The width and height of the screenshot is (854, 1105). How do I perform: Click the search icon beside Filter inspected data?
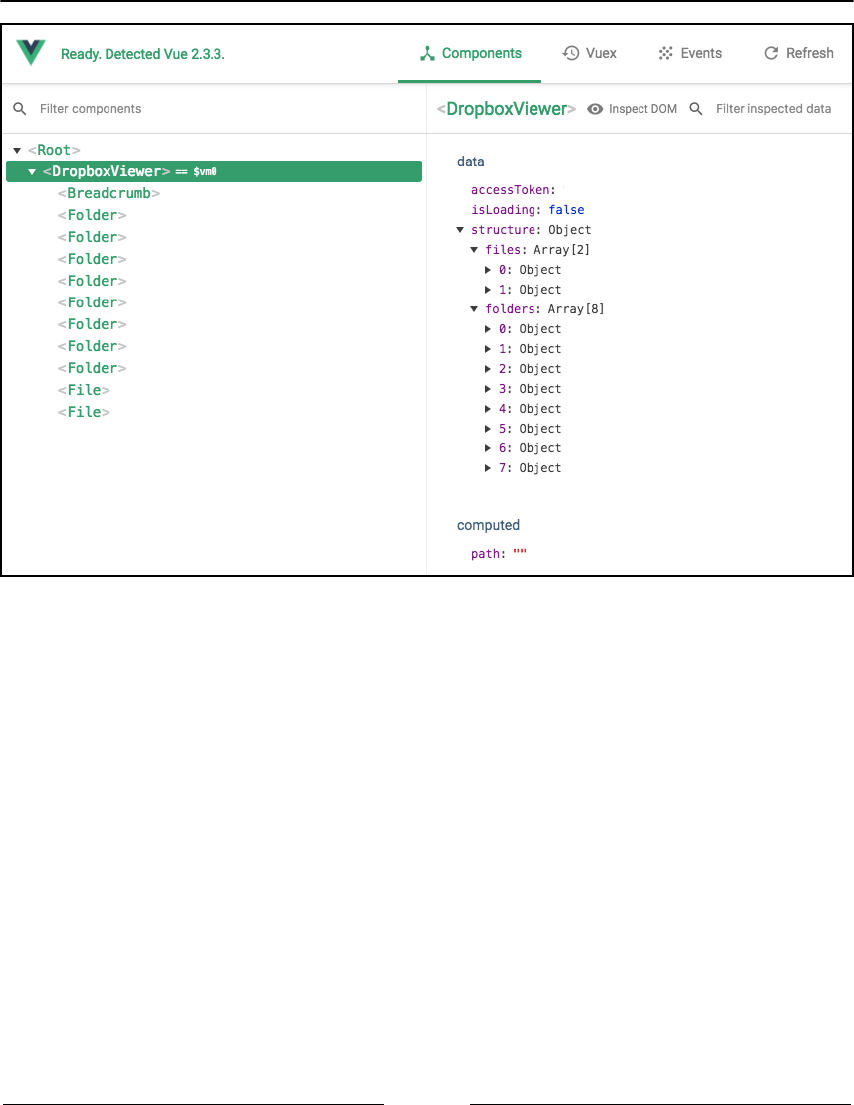tap(695, 109)
